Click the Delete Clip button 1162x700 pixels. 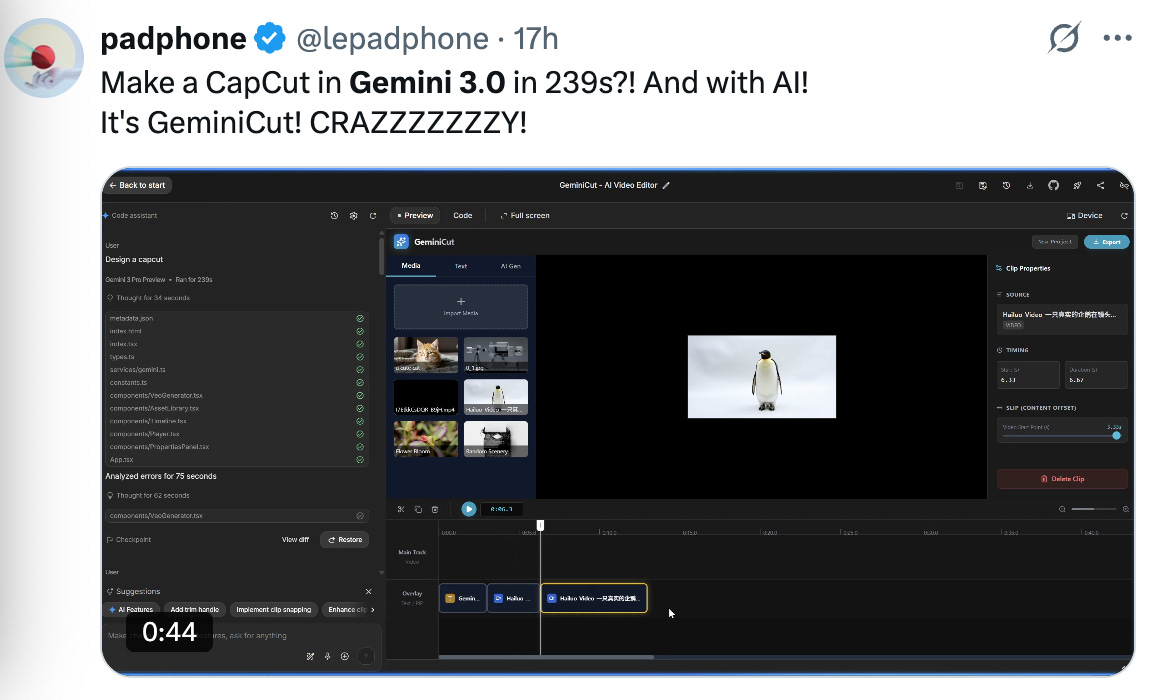(x=1062, y=479)
